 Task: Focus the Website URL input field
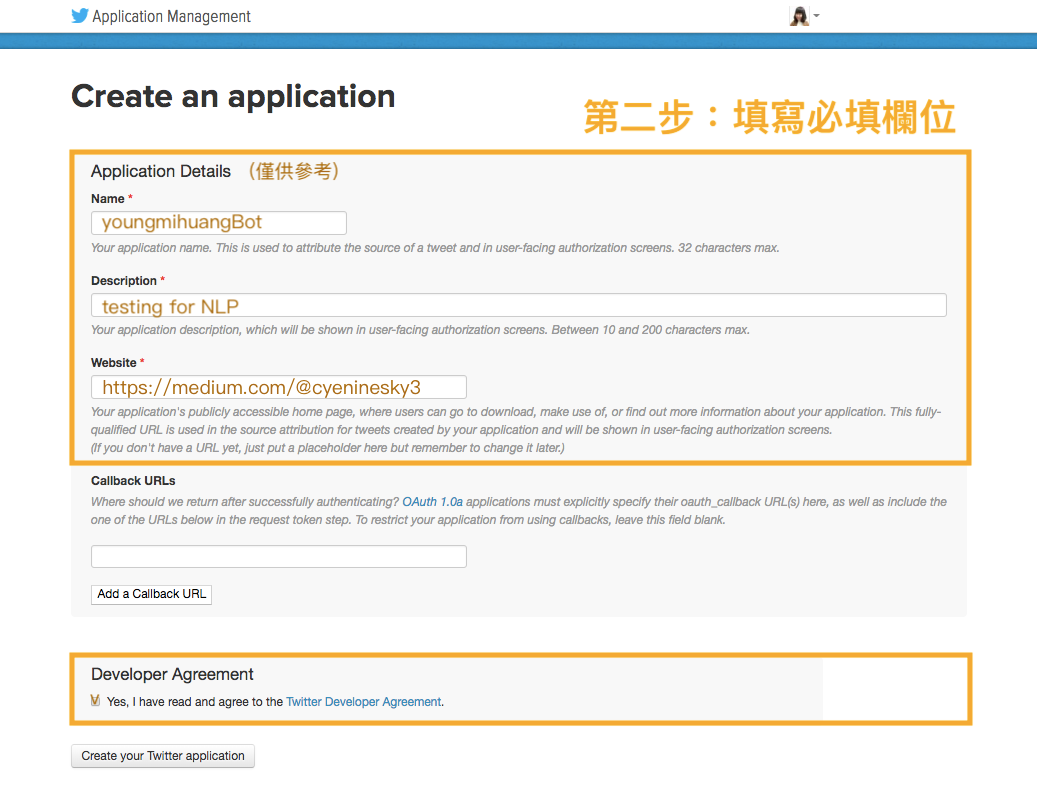pyautogui.click(x=278, y=387)
